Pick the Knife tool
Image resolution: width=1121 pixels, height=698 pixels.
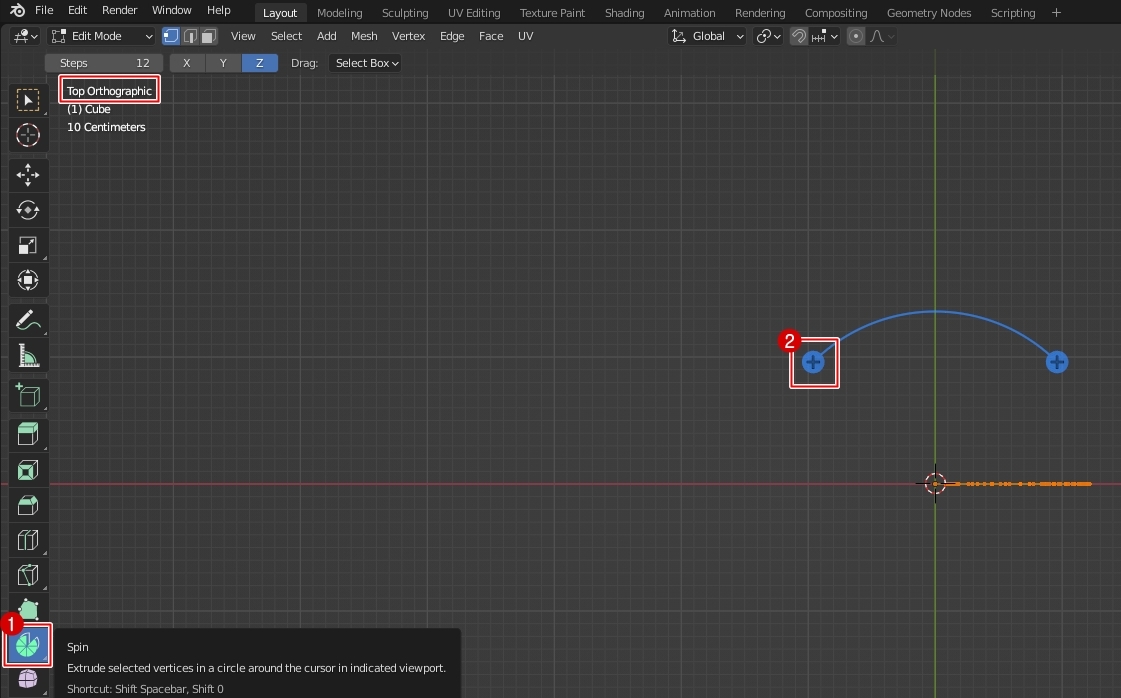[28, 575]
